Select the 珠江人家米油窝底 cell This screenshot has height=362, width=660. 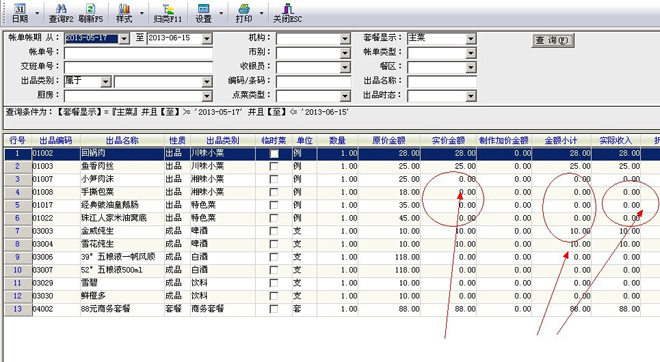[x=122, y=218]
